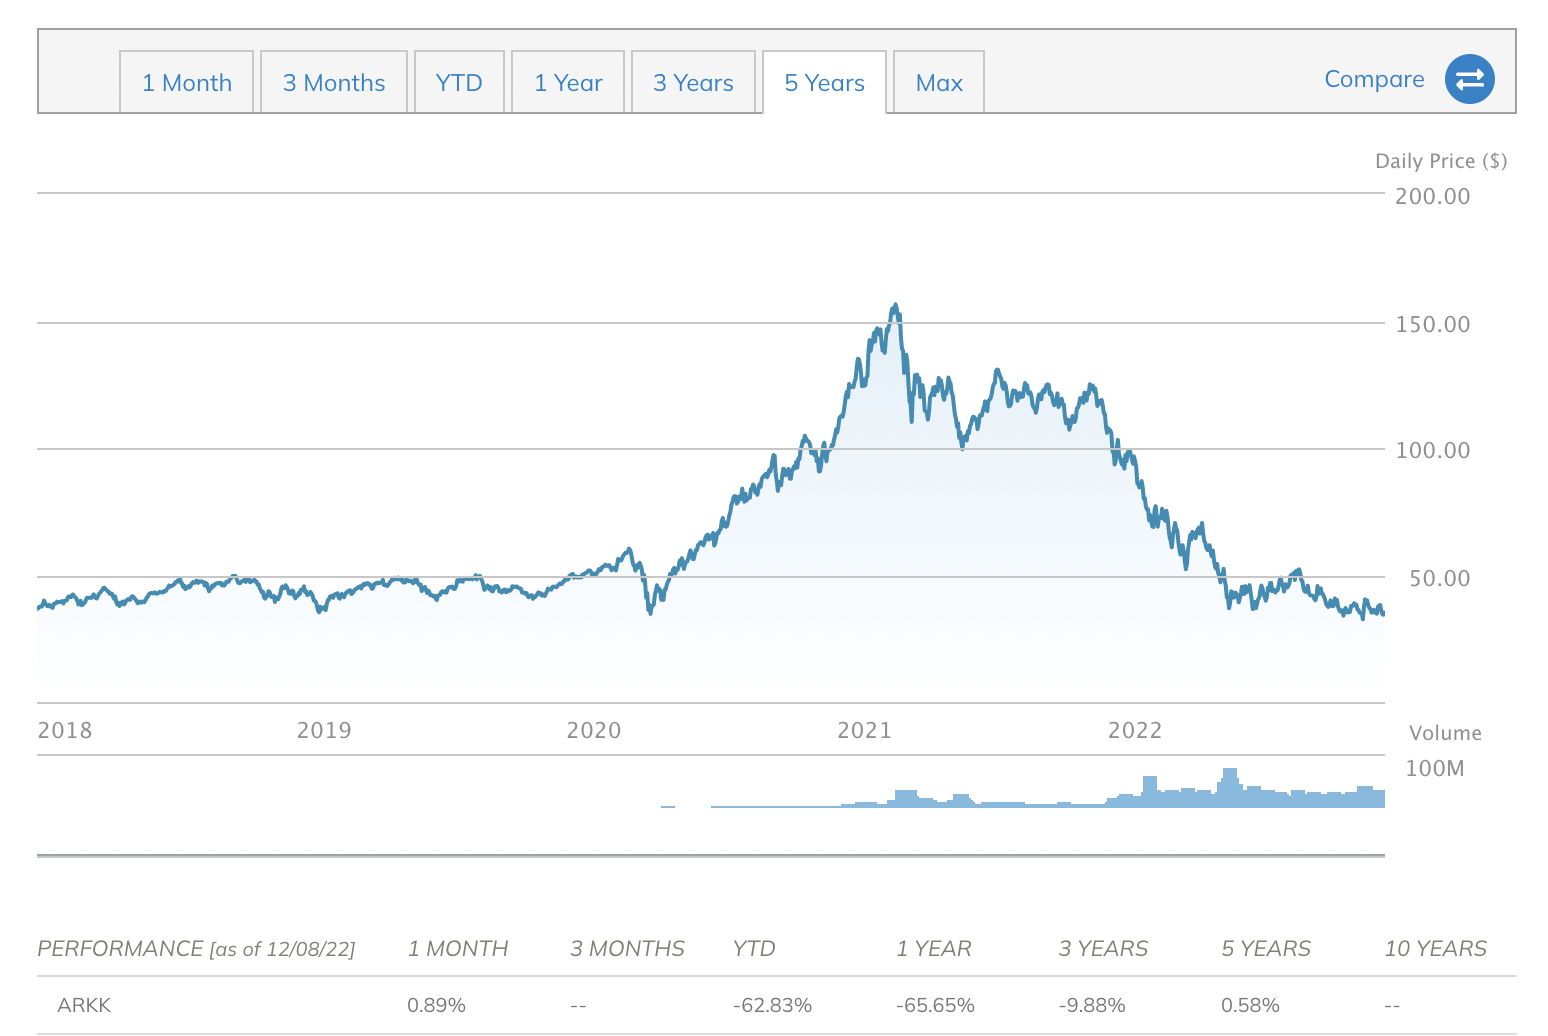Viewport: 1548px width, 1036px height.
Task: Click the 100.00 price axis label
Action: point(1433,450)
